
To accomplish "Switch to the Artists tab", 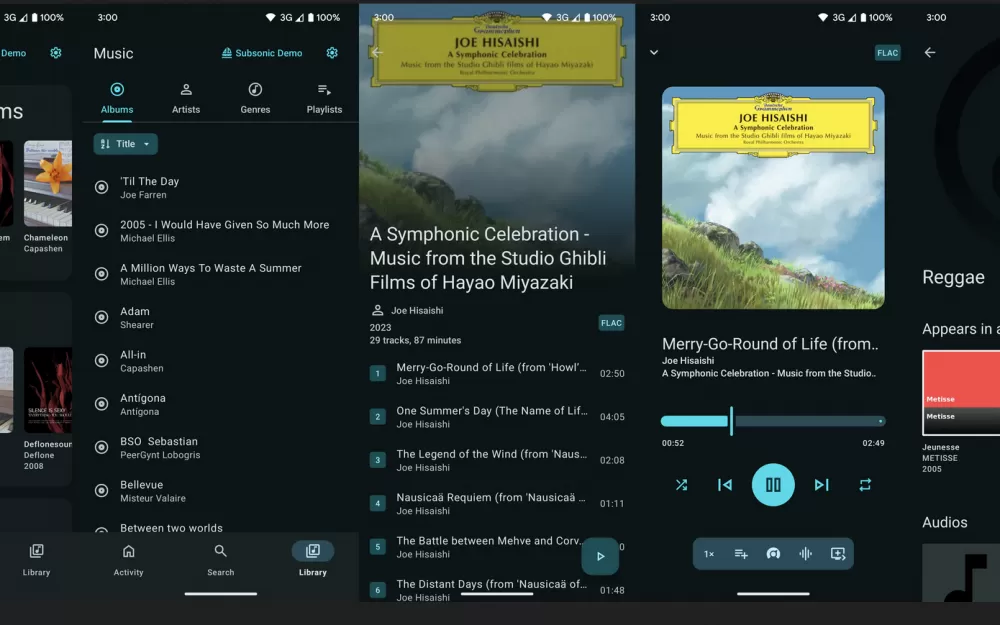I will click(x=186, y=98).
